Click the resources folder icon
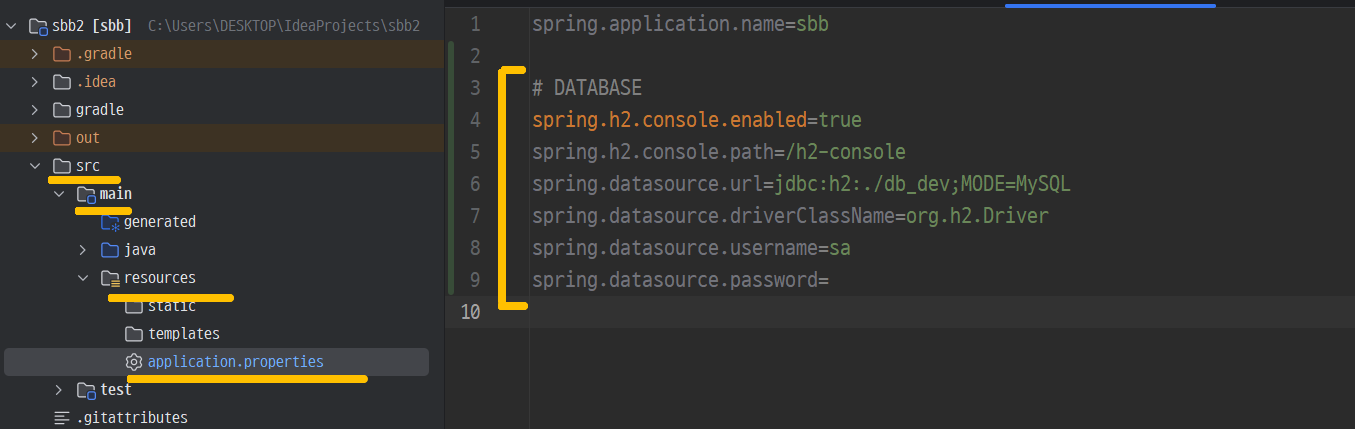The height and width of the screenshot is (429, 1355). pos(110,278)
